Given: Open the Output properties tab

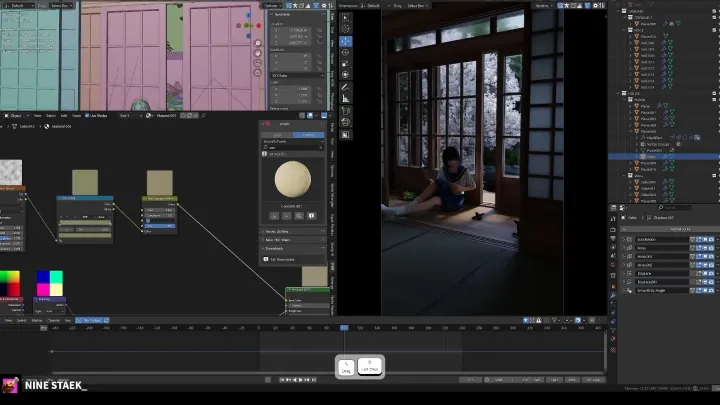Looking at the screenshot, I should click(x=613, y=238).
